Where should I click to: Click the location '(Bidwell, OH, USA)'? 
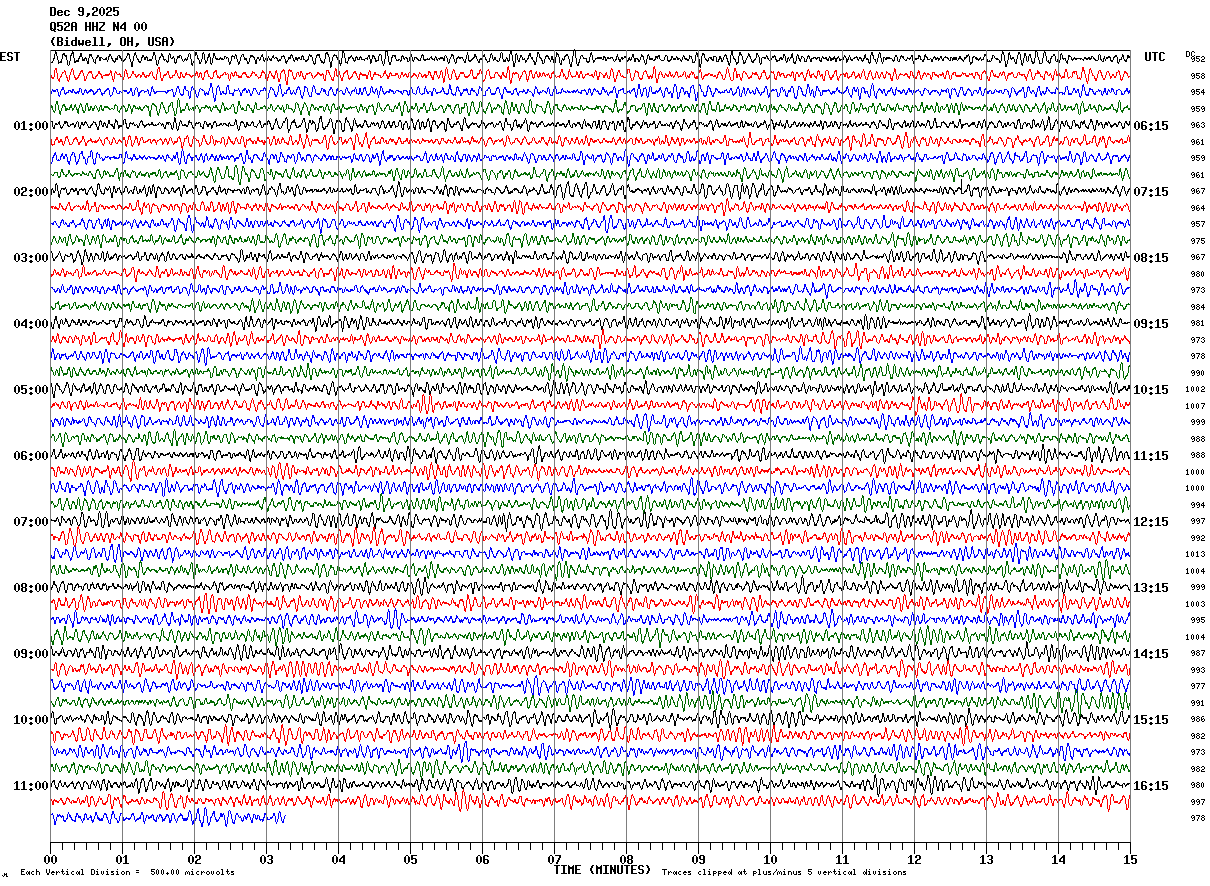[112, 42]
